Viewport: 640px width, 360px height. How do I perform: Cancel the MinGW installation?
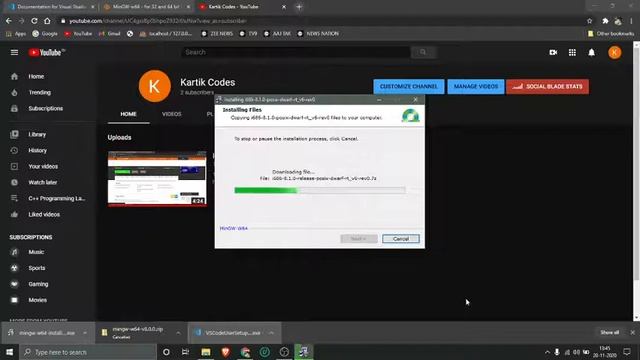401,239
